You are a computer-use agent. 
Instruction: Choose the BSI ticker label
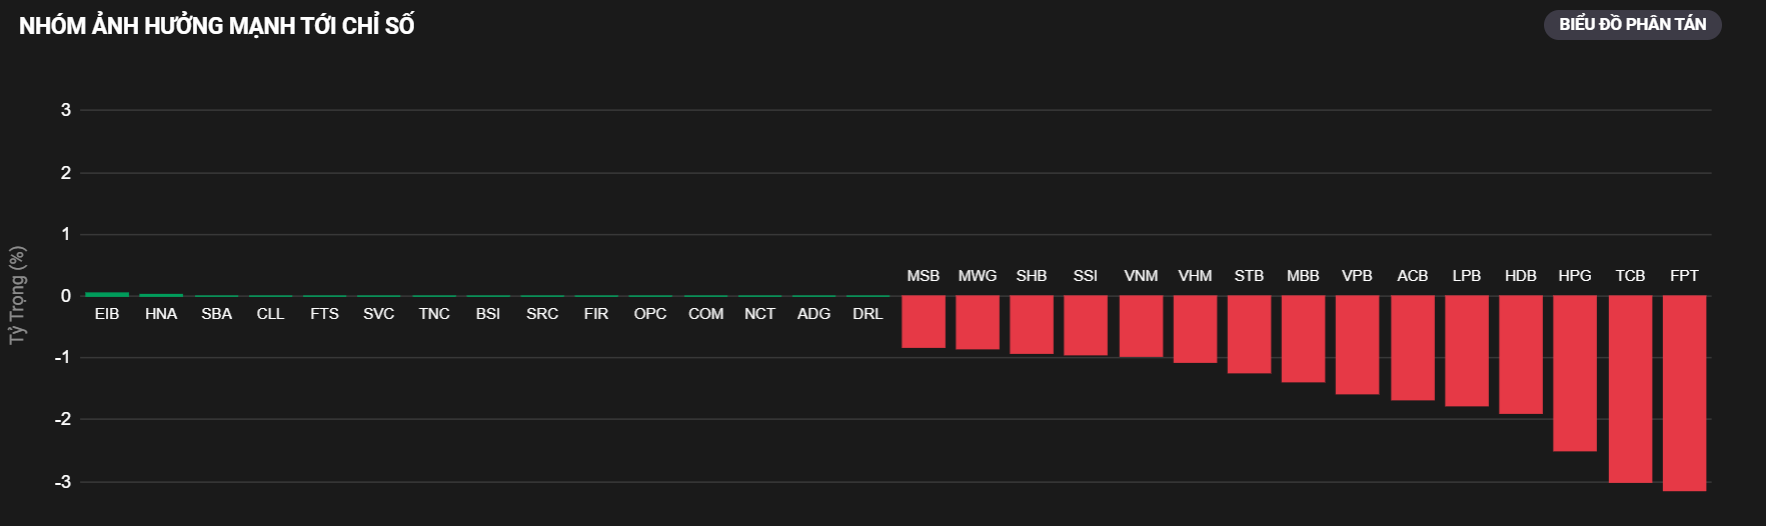coord(488,314)
